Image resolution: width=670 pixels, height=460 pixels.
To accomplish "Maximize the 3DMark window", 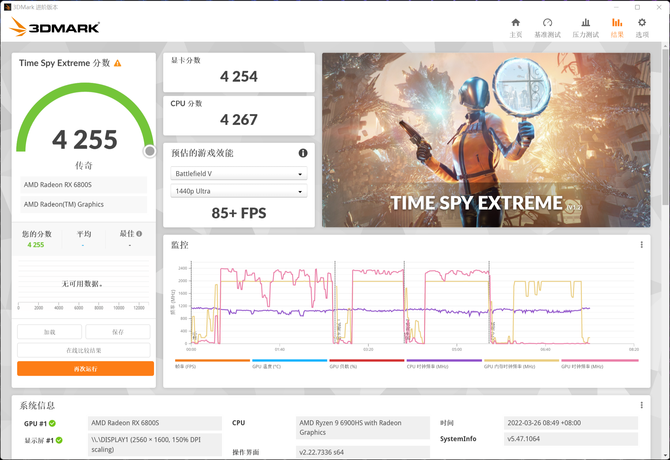I will 637,7.
